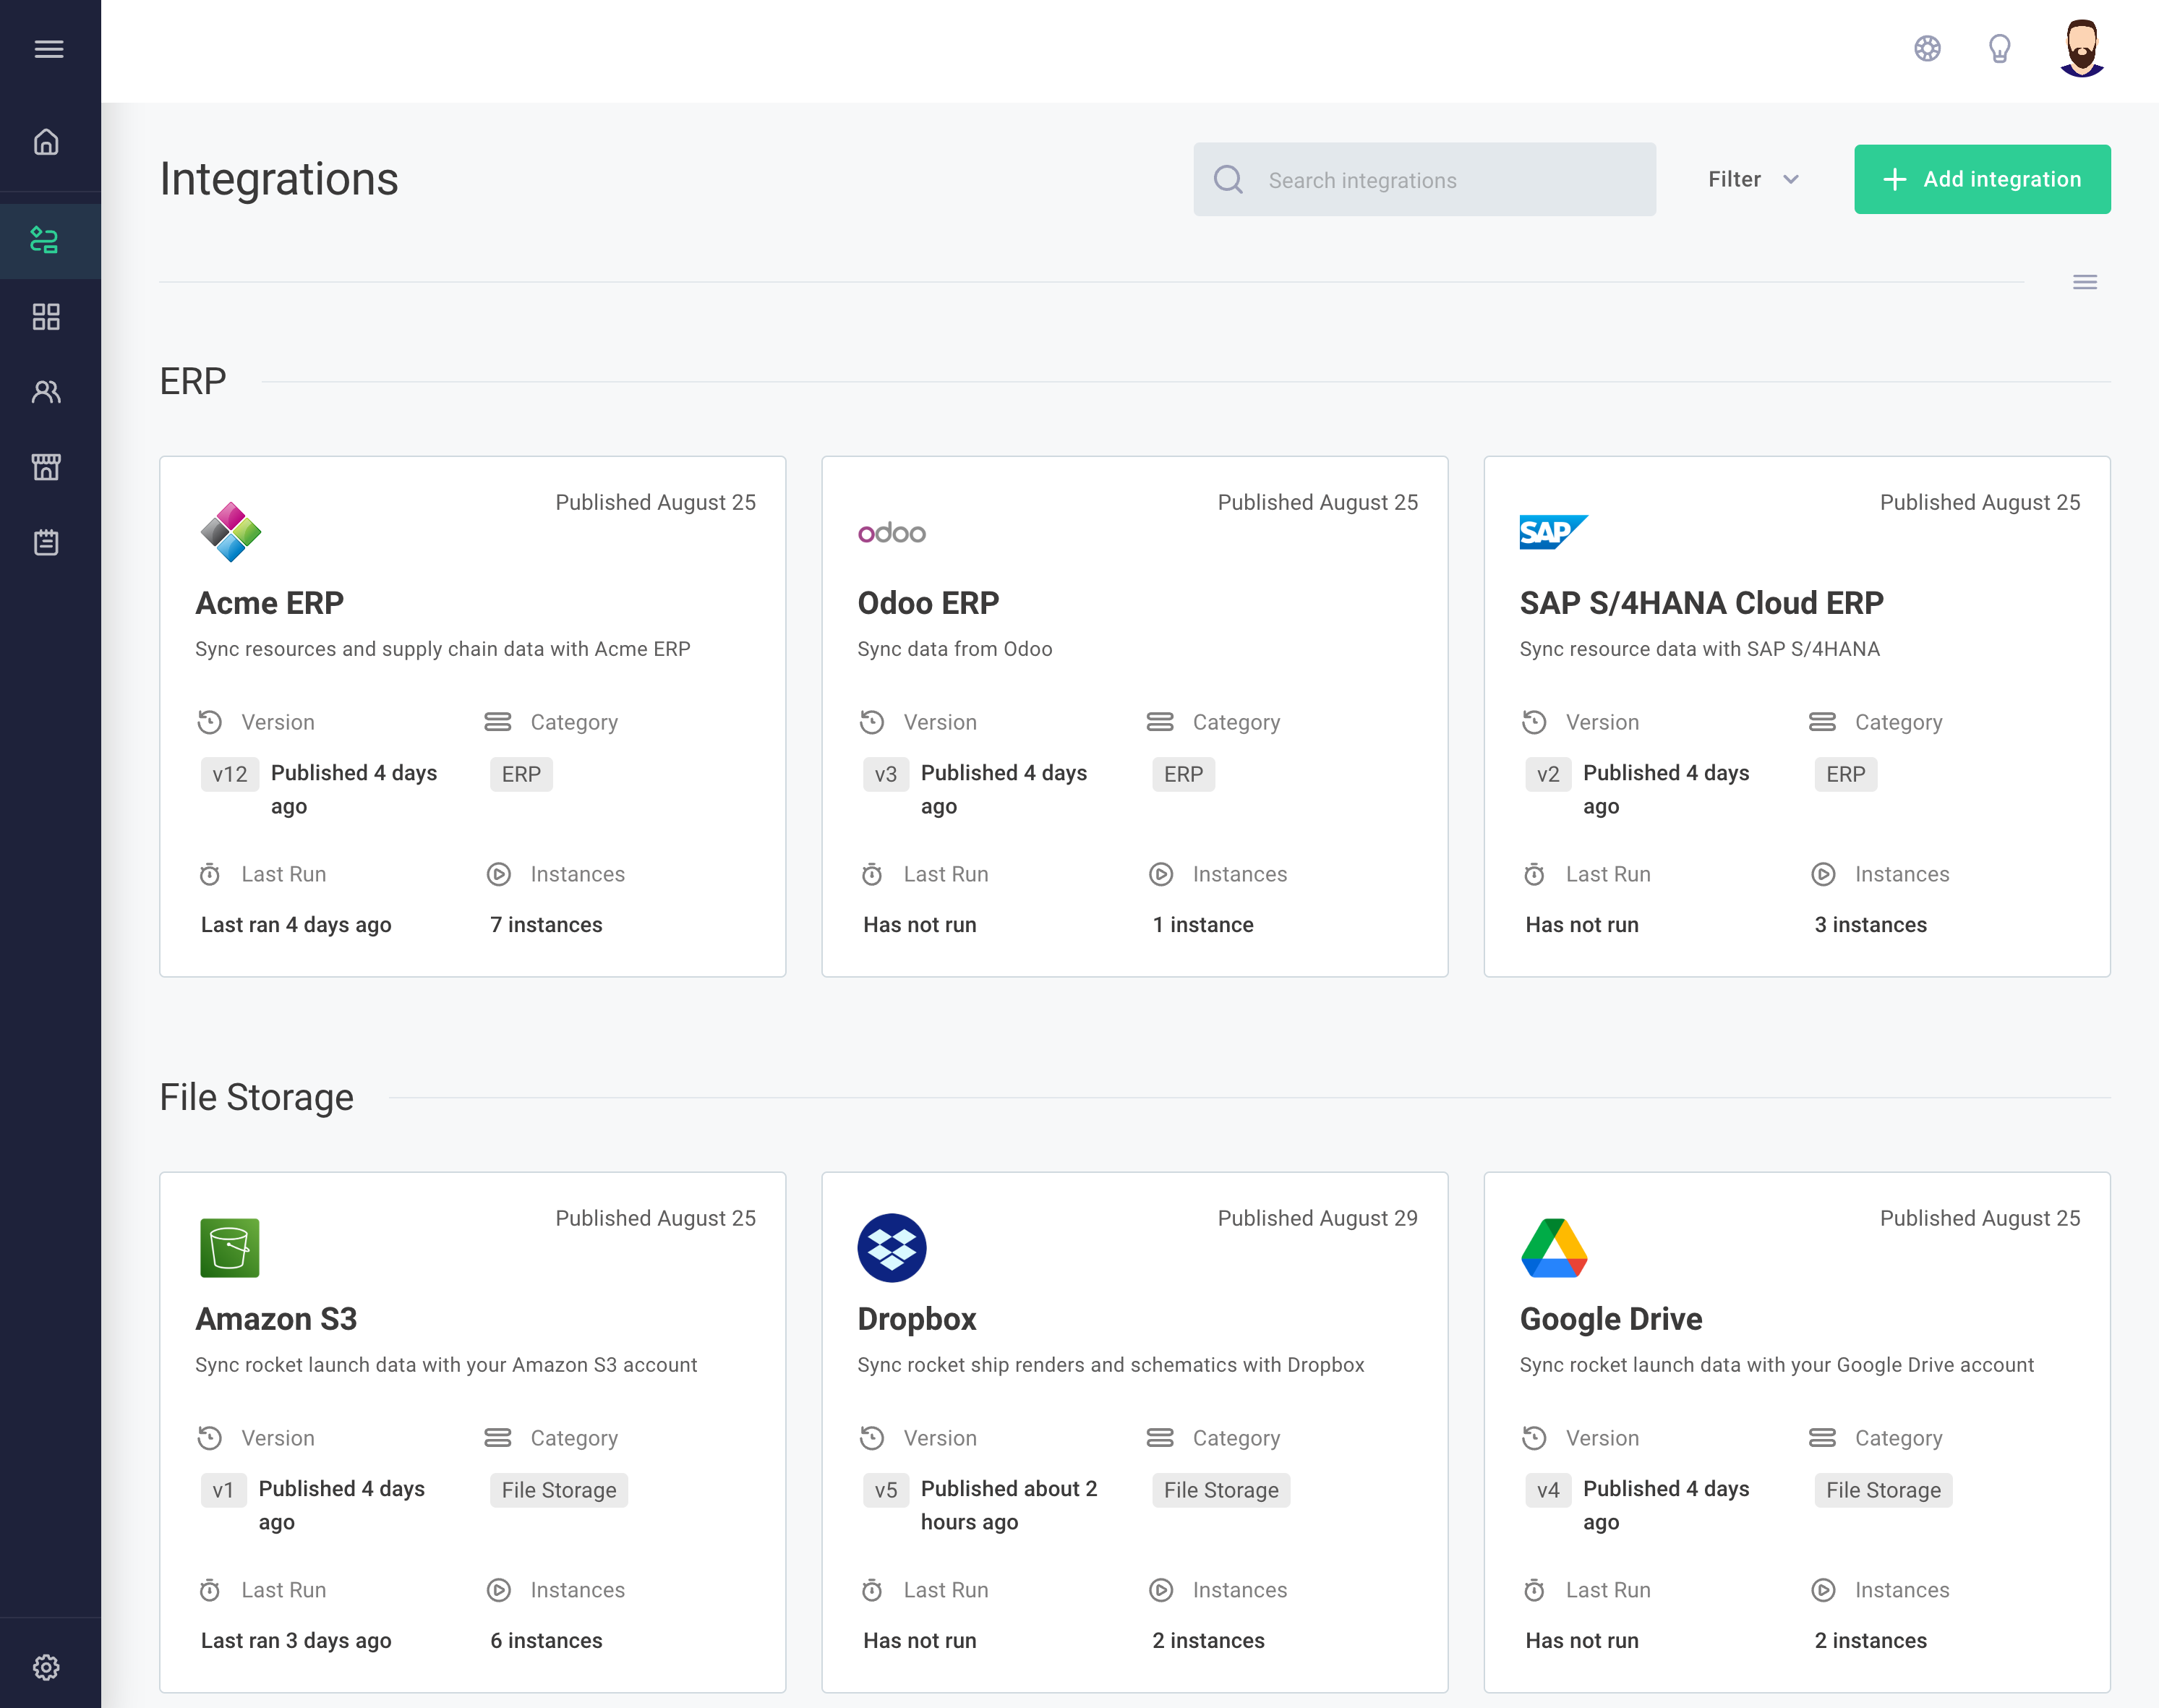The height and width of the screenshot is (1708, 2159).
Task: Click the Google Drive logo thumbnail
Action: click(x=1553, y=1247)
